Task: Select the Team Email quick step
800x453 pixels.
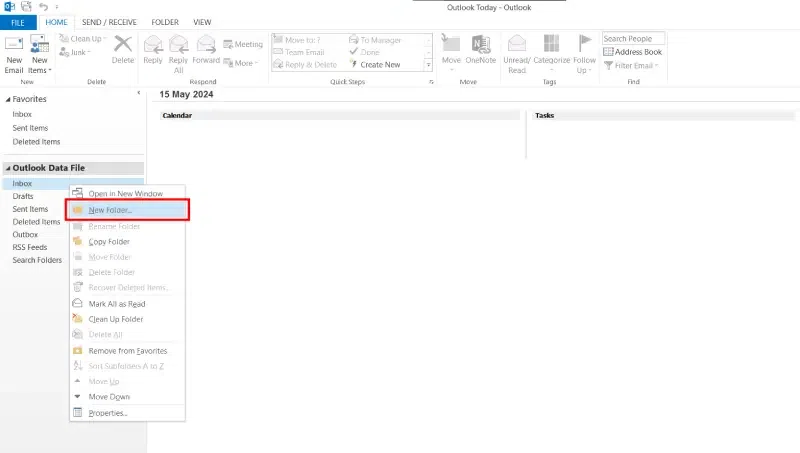Action: [x=299, y=52]
